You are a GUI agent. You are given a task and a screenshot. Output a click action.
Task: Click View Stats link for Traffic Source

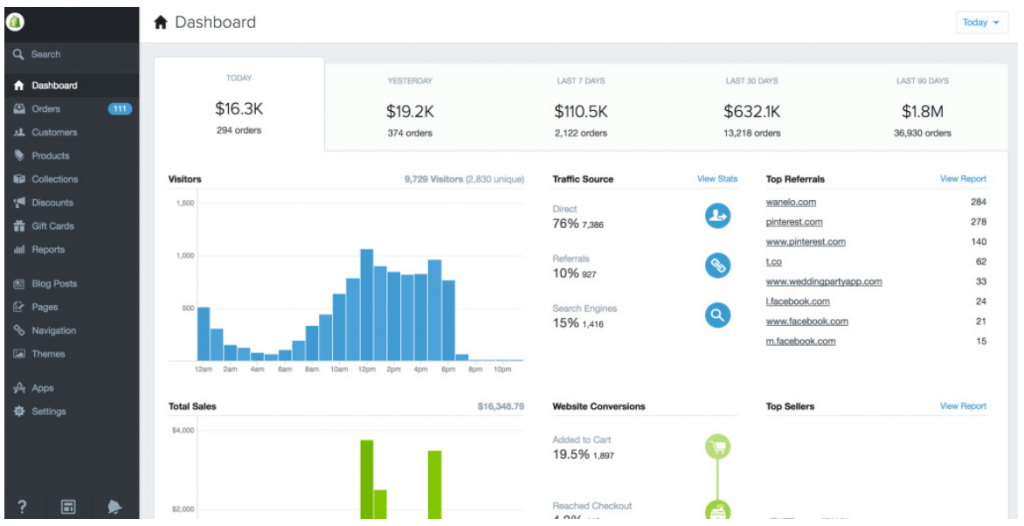pos(716,179)
